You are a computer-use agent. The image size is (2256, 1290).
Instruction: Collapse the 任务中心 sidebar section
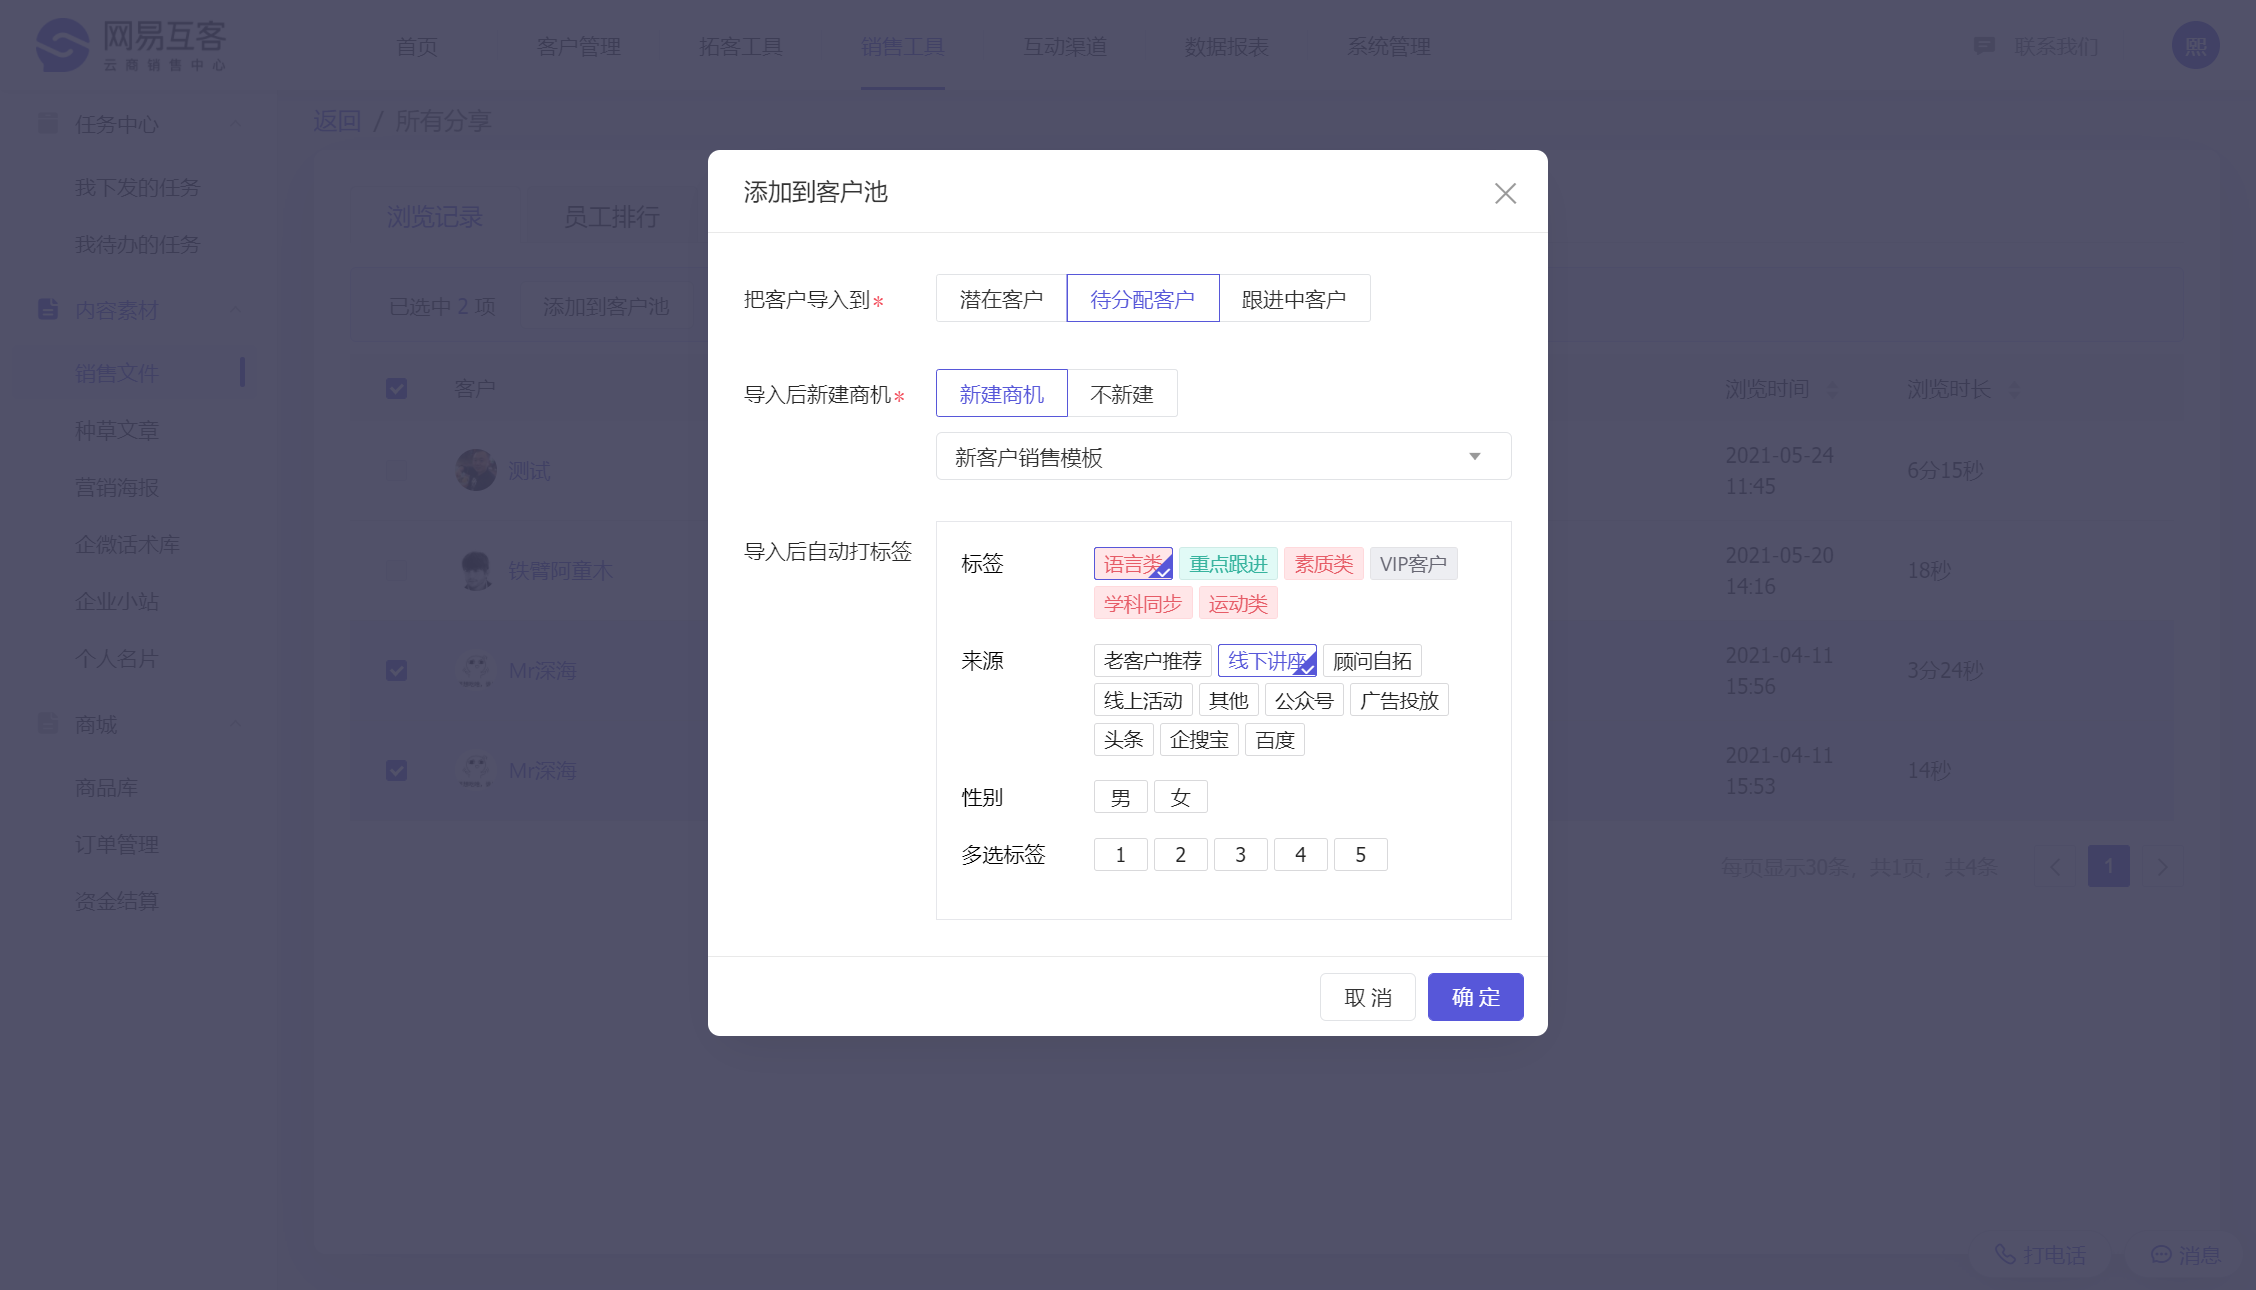pos(236,124)
